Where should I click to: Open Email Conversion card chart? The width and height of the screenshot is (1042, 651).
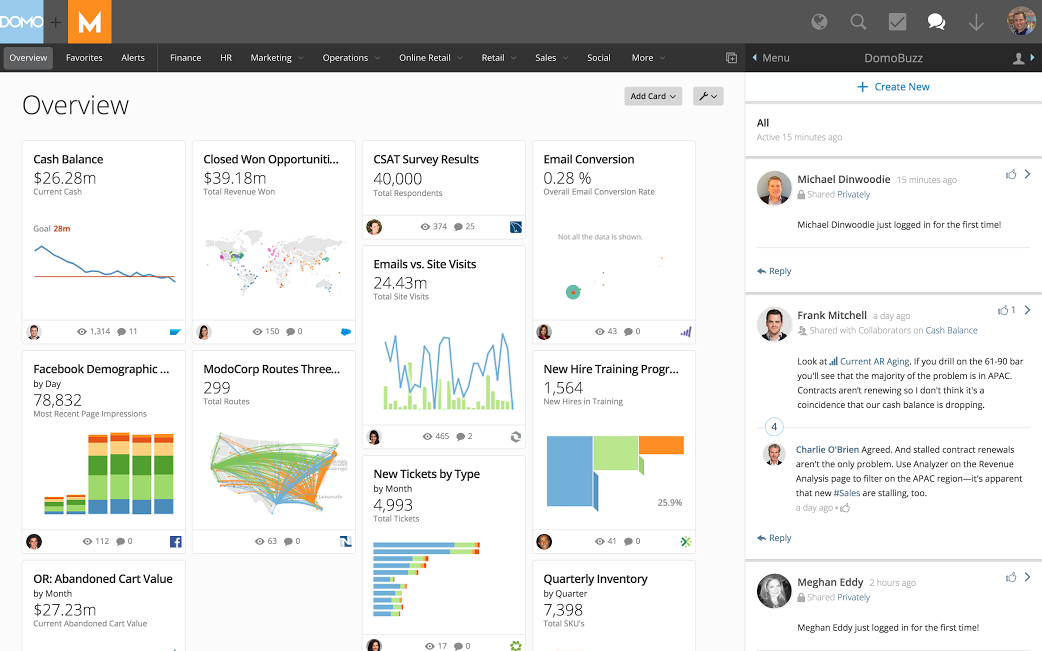coord(613,269)
